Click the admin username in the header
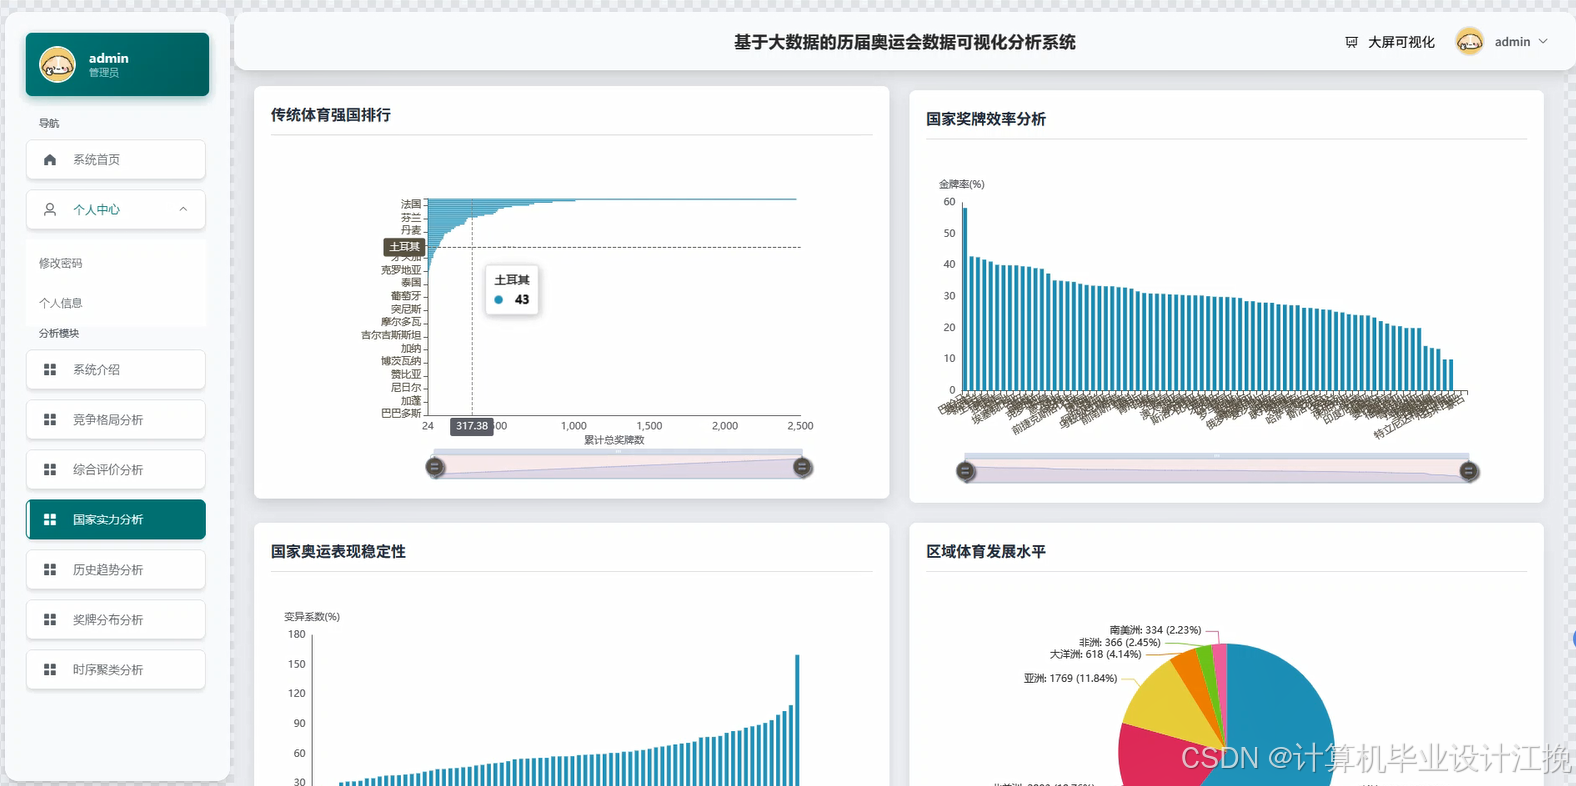The image size is (1576, 786). (1512, 42)
